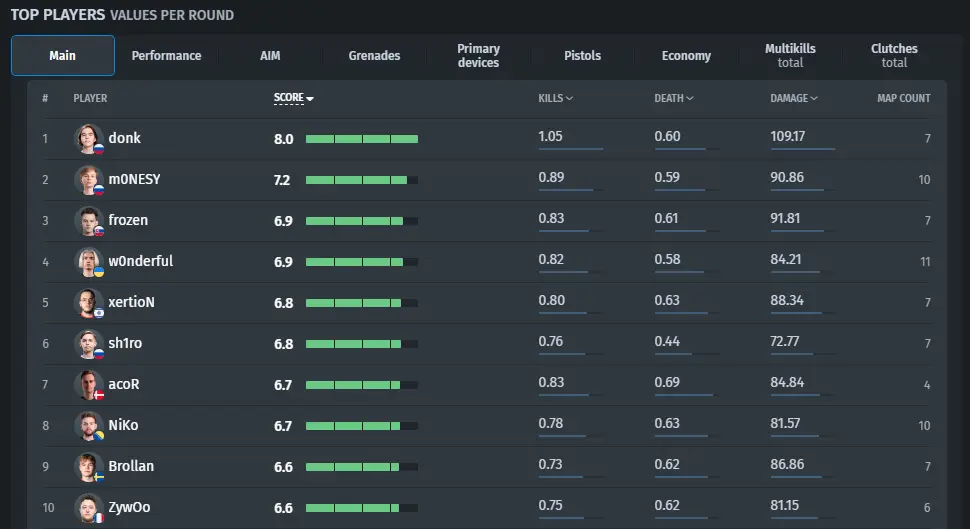This screenshot has width=970, height=529.
Task: Switch to the Performance tab
Action: [166, 56]
